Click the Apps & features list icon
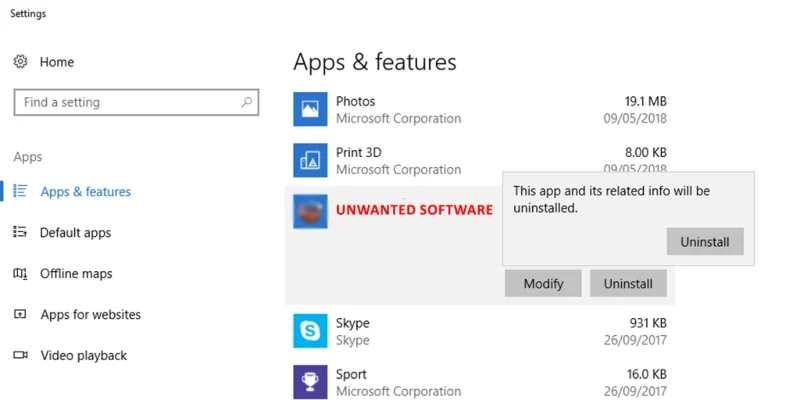Screen dimensions: 800x400 [20, 191]
